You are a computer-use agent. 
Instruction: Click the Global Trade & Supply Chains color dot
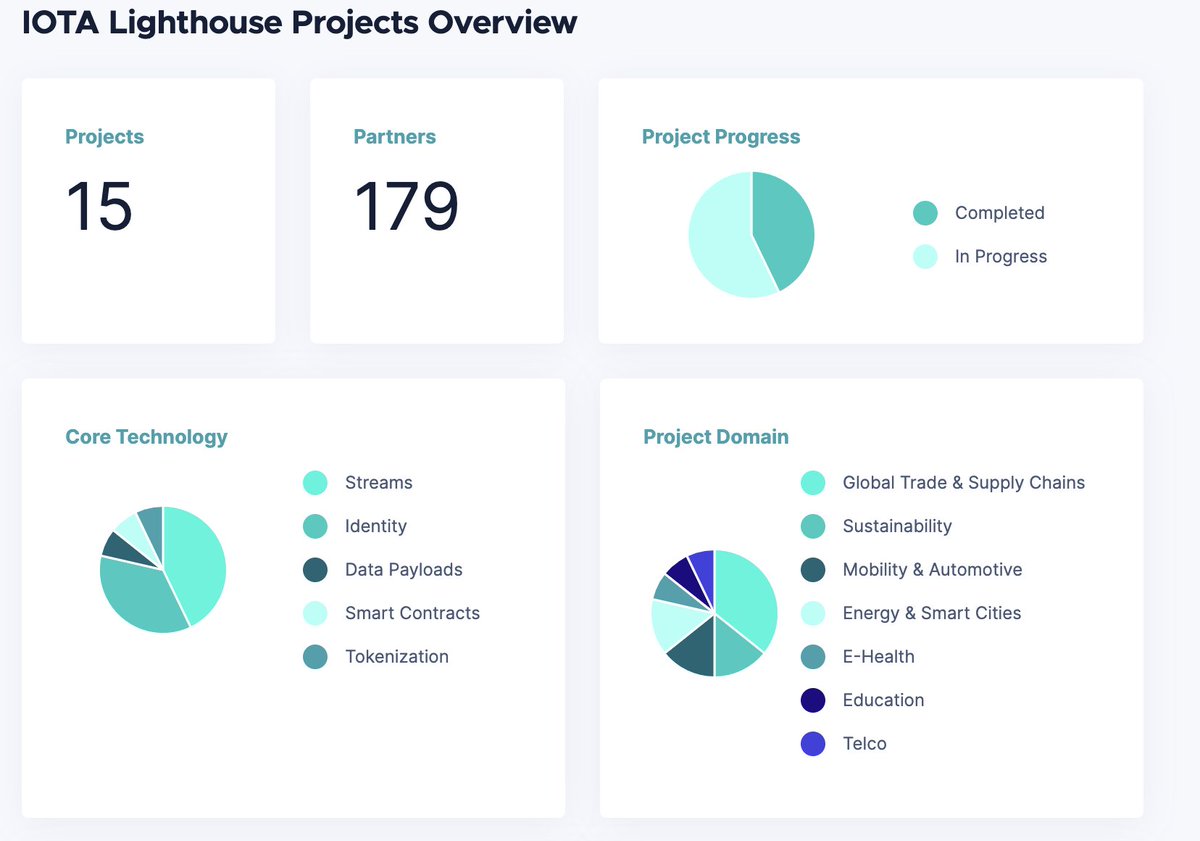pos(813,482)
